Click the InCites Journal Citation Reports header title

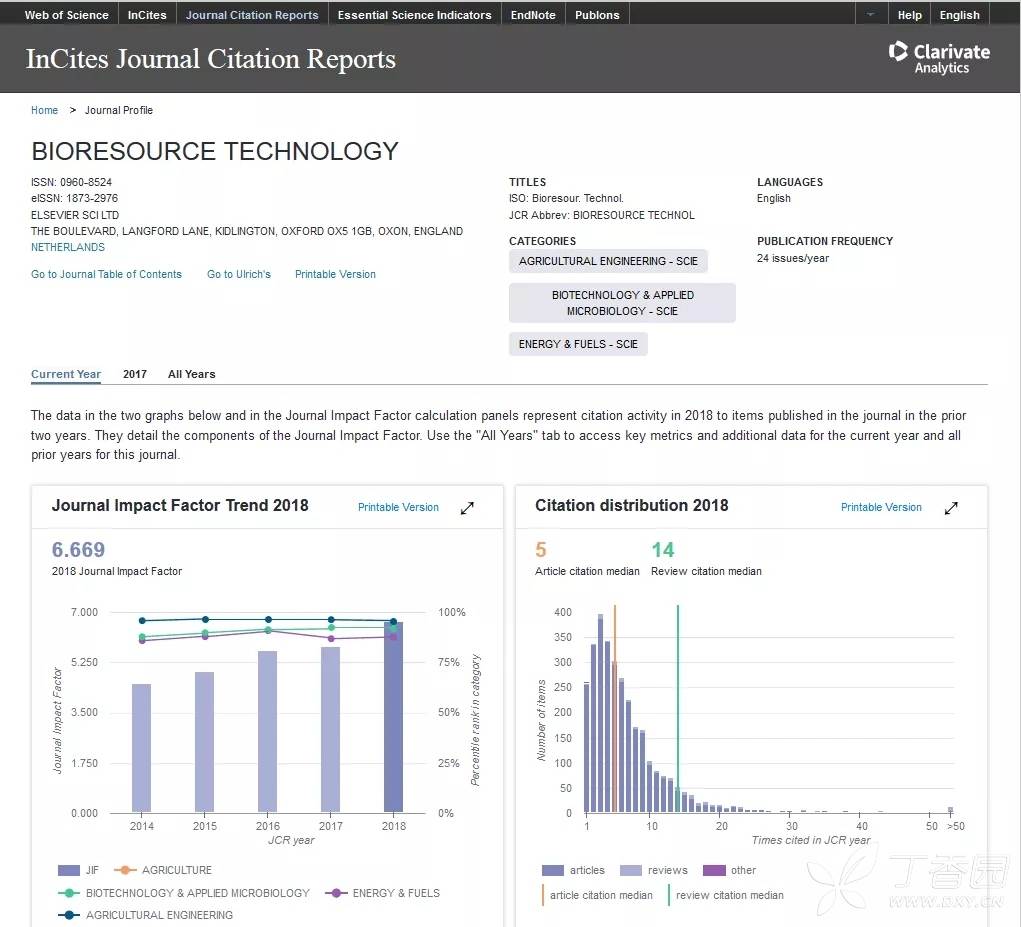click(x=210, y=59)
